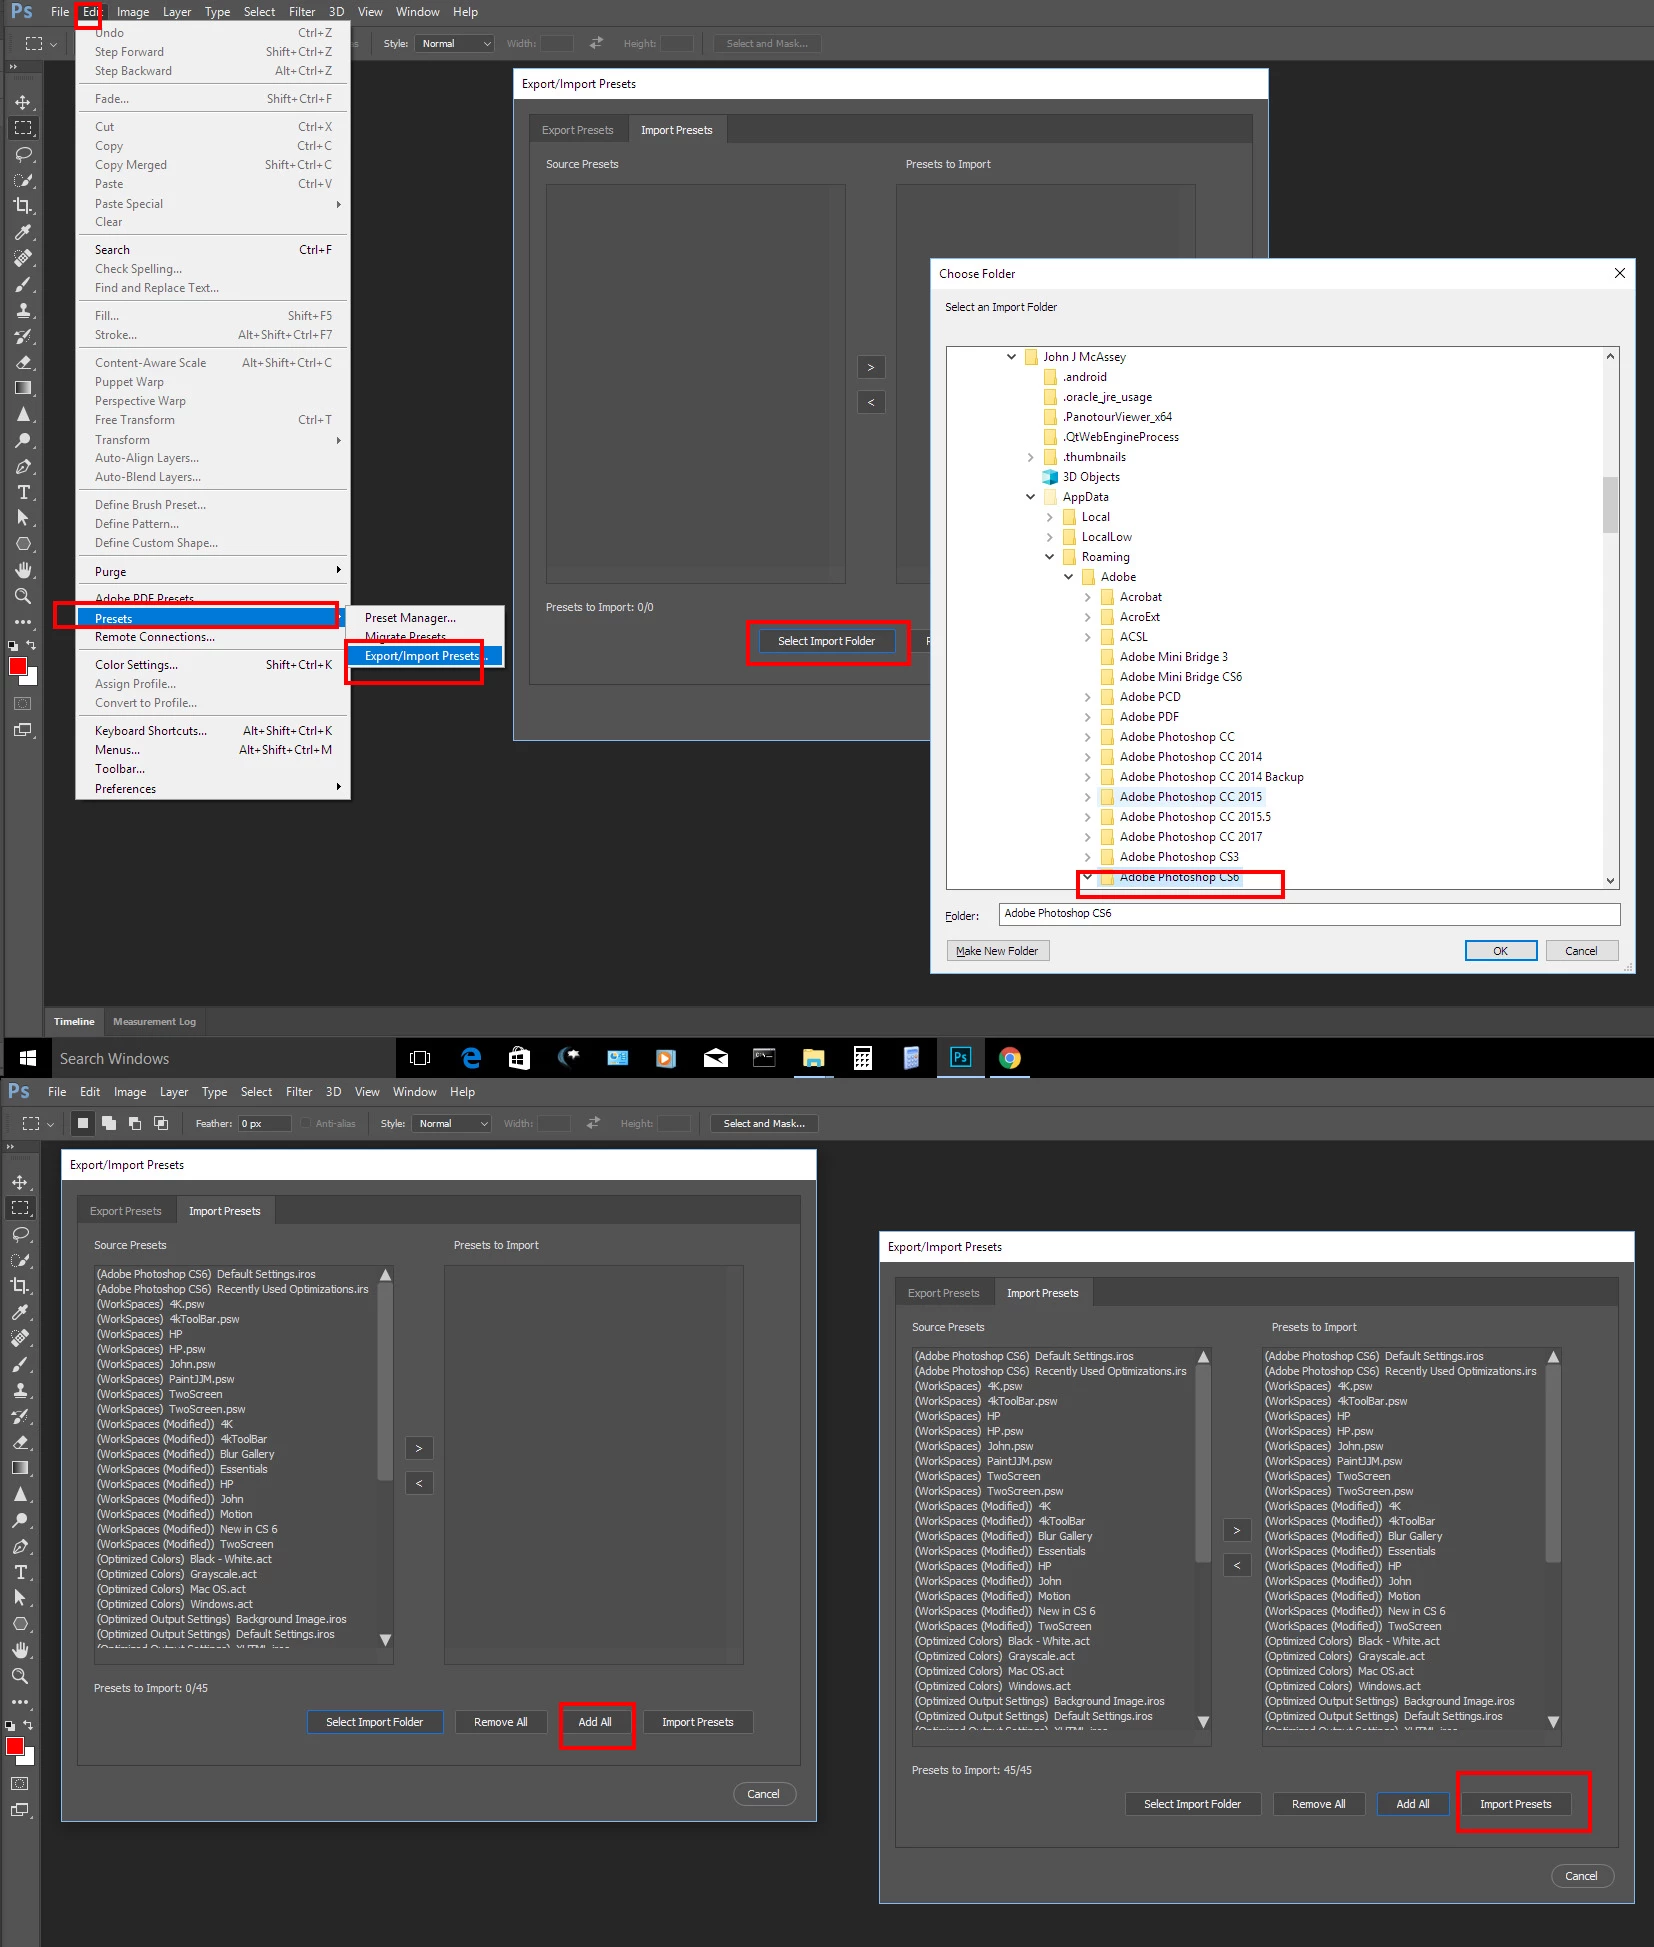Screen dimensions: 1654x1947
Task: Select the Lasso tool in the upper Photoshop toolbar
Action: pyautogui.click(x=22, y=154)
